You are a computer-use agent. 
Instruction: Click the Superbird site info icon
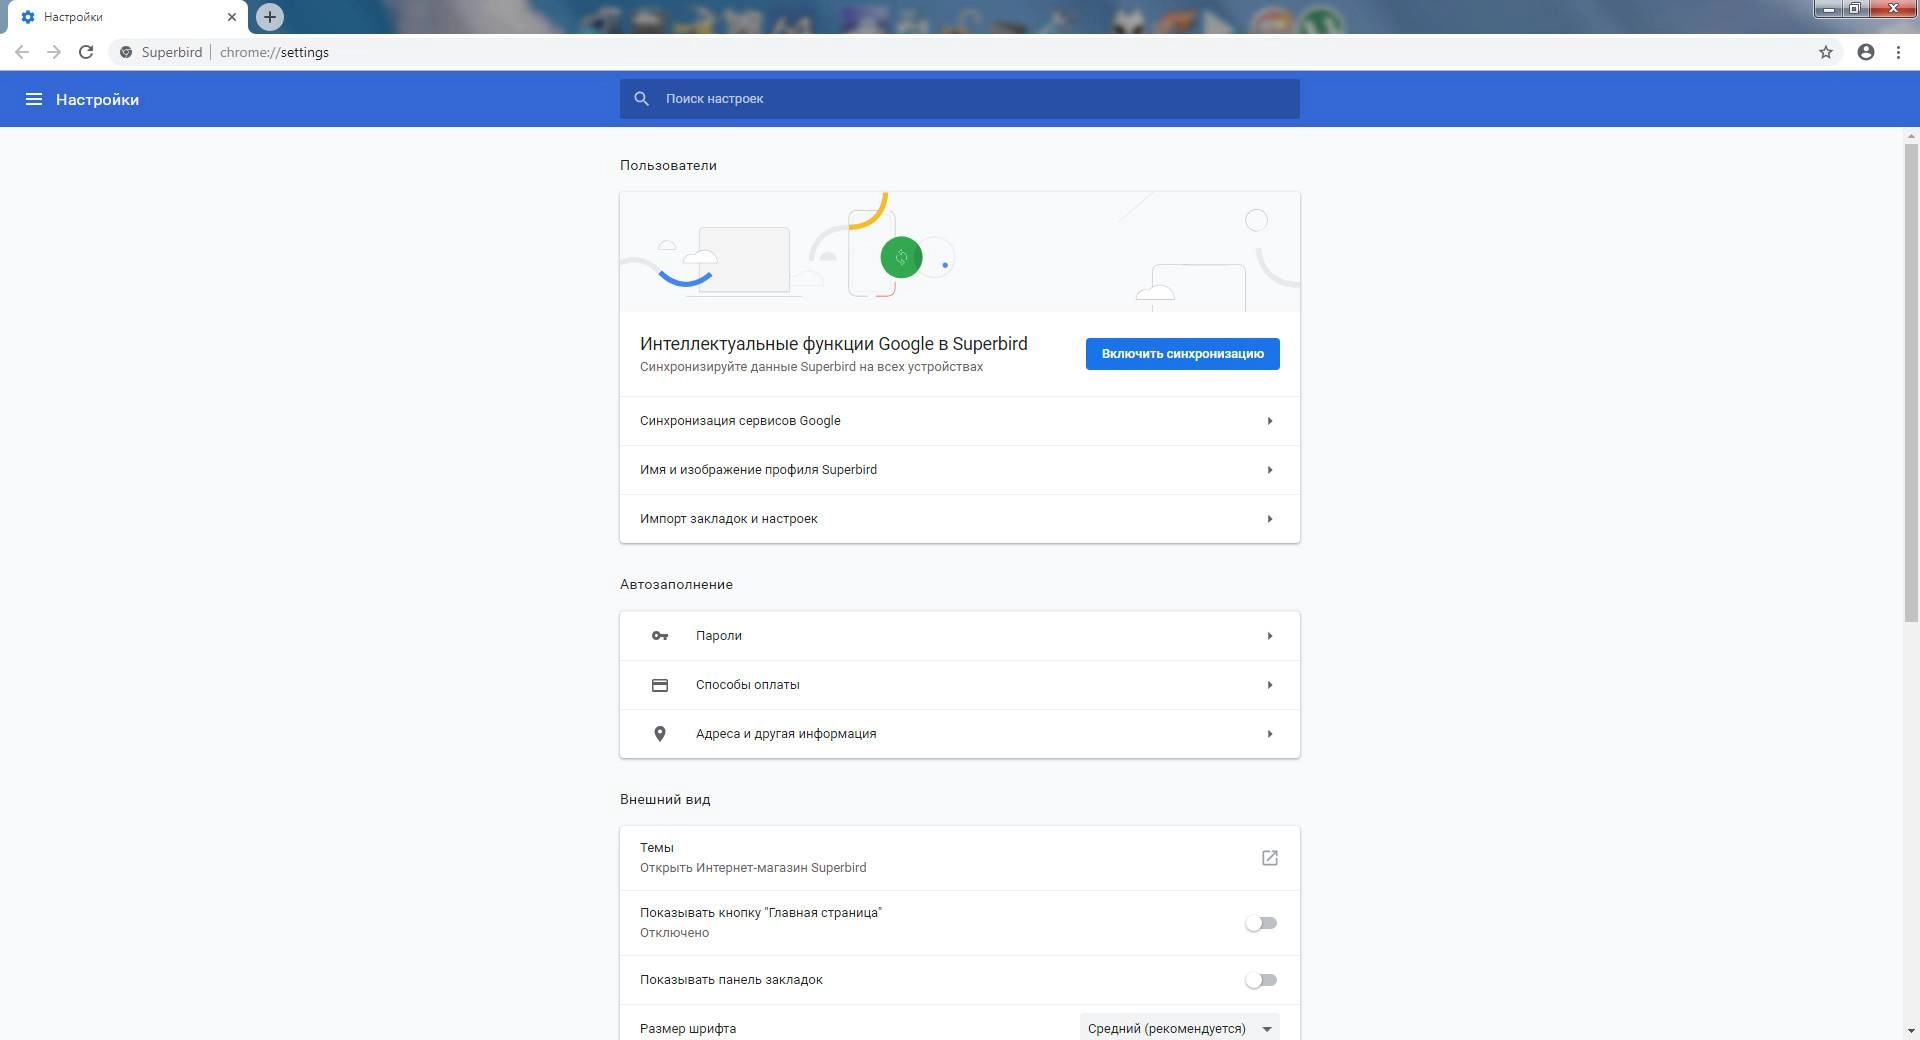[x=126, y=52]
